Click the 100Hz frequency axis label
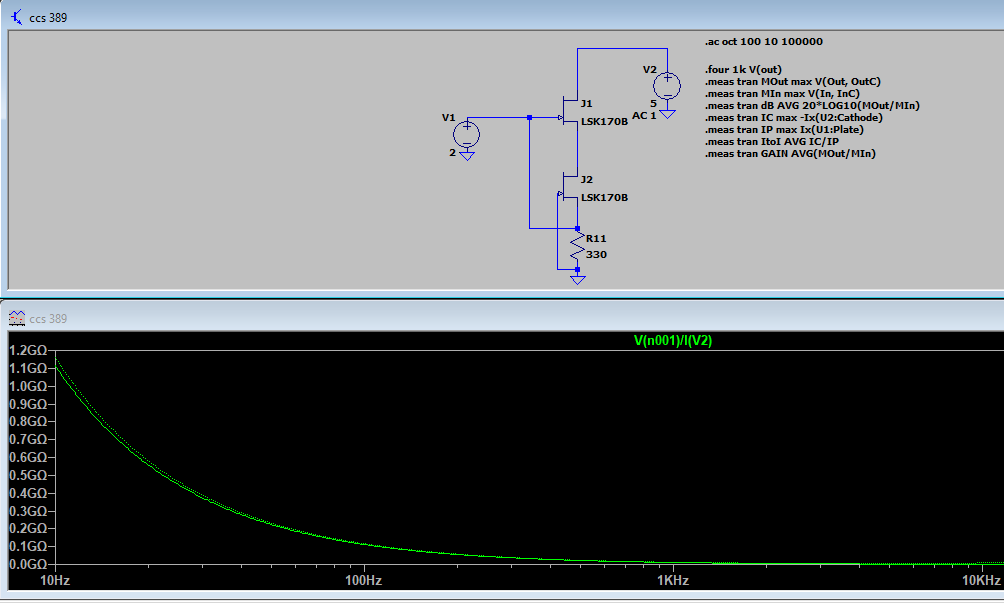This screenshot has width=1004, height=603. pyautogui.click(x=363, y=581)
